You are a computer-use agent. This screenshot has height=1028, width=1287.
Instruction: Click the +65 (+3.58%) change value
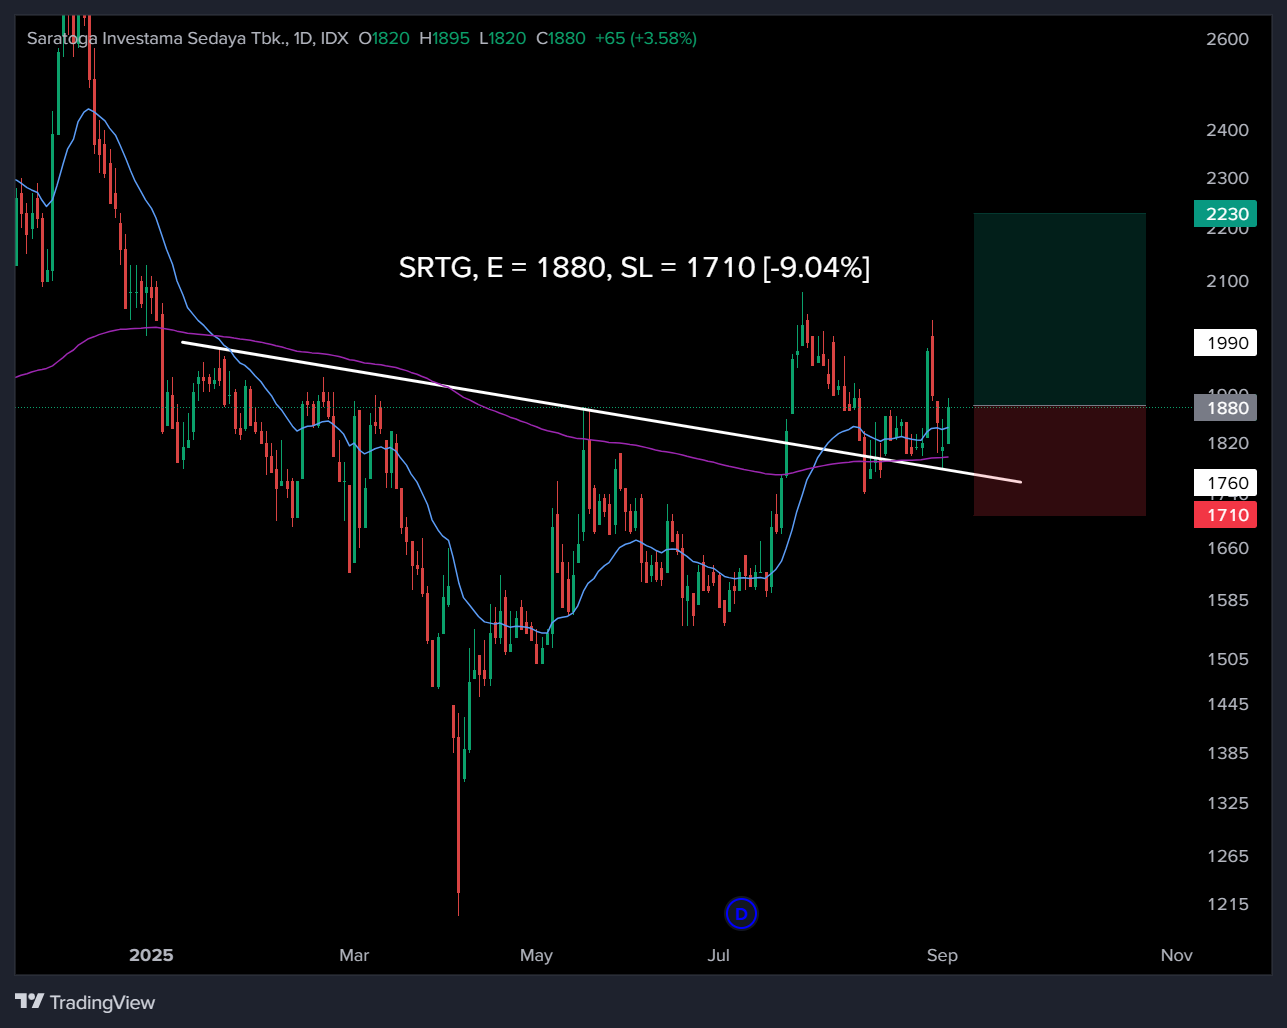point(646,38)
